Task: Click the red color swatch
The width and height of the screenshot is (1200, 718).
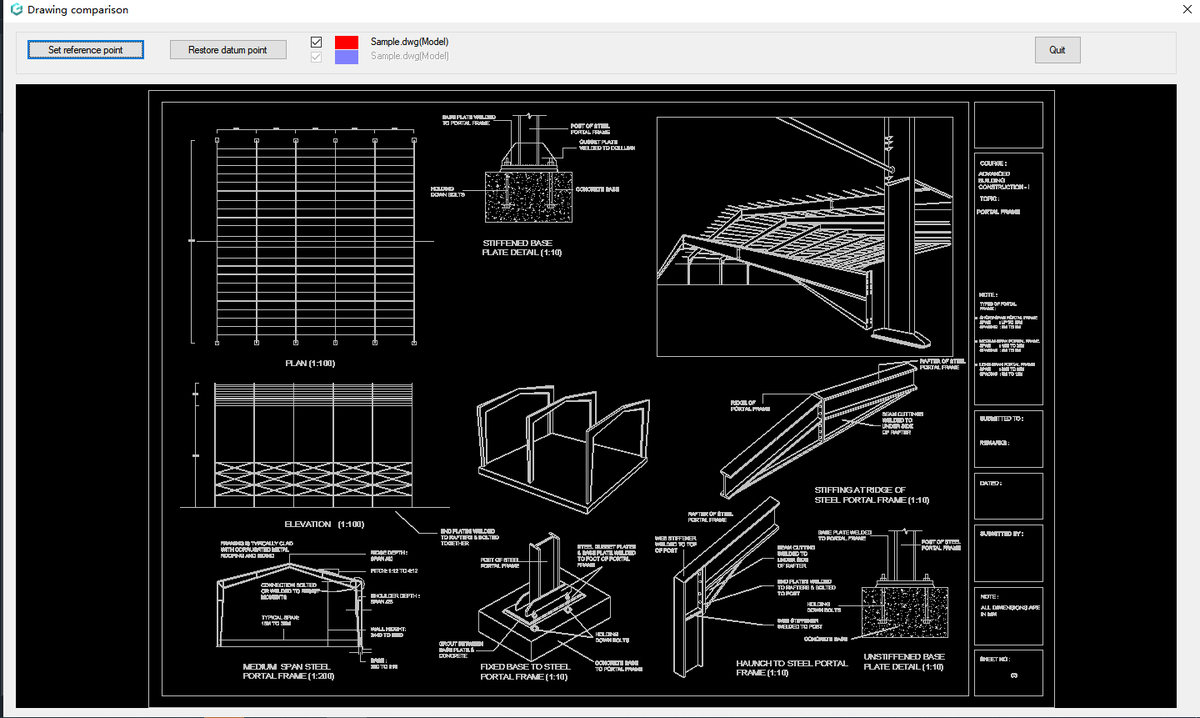Action: pyautogui.click(x=347, y=42)
